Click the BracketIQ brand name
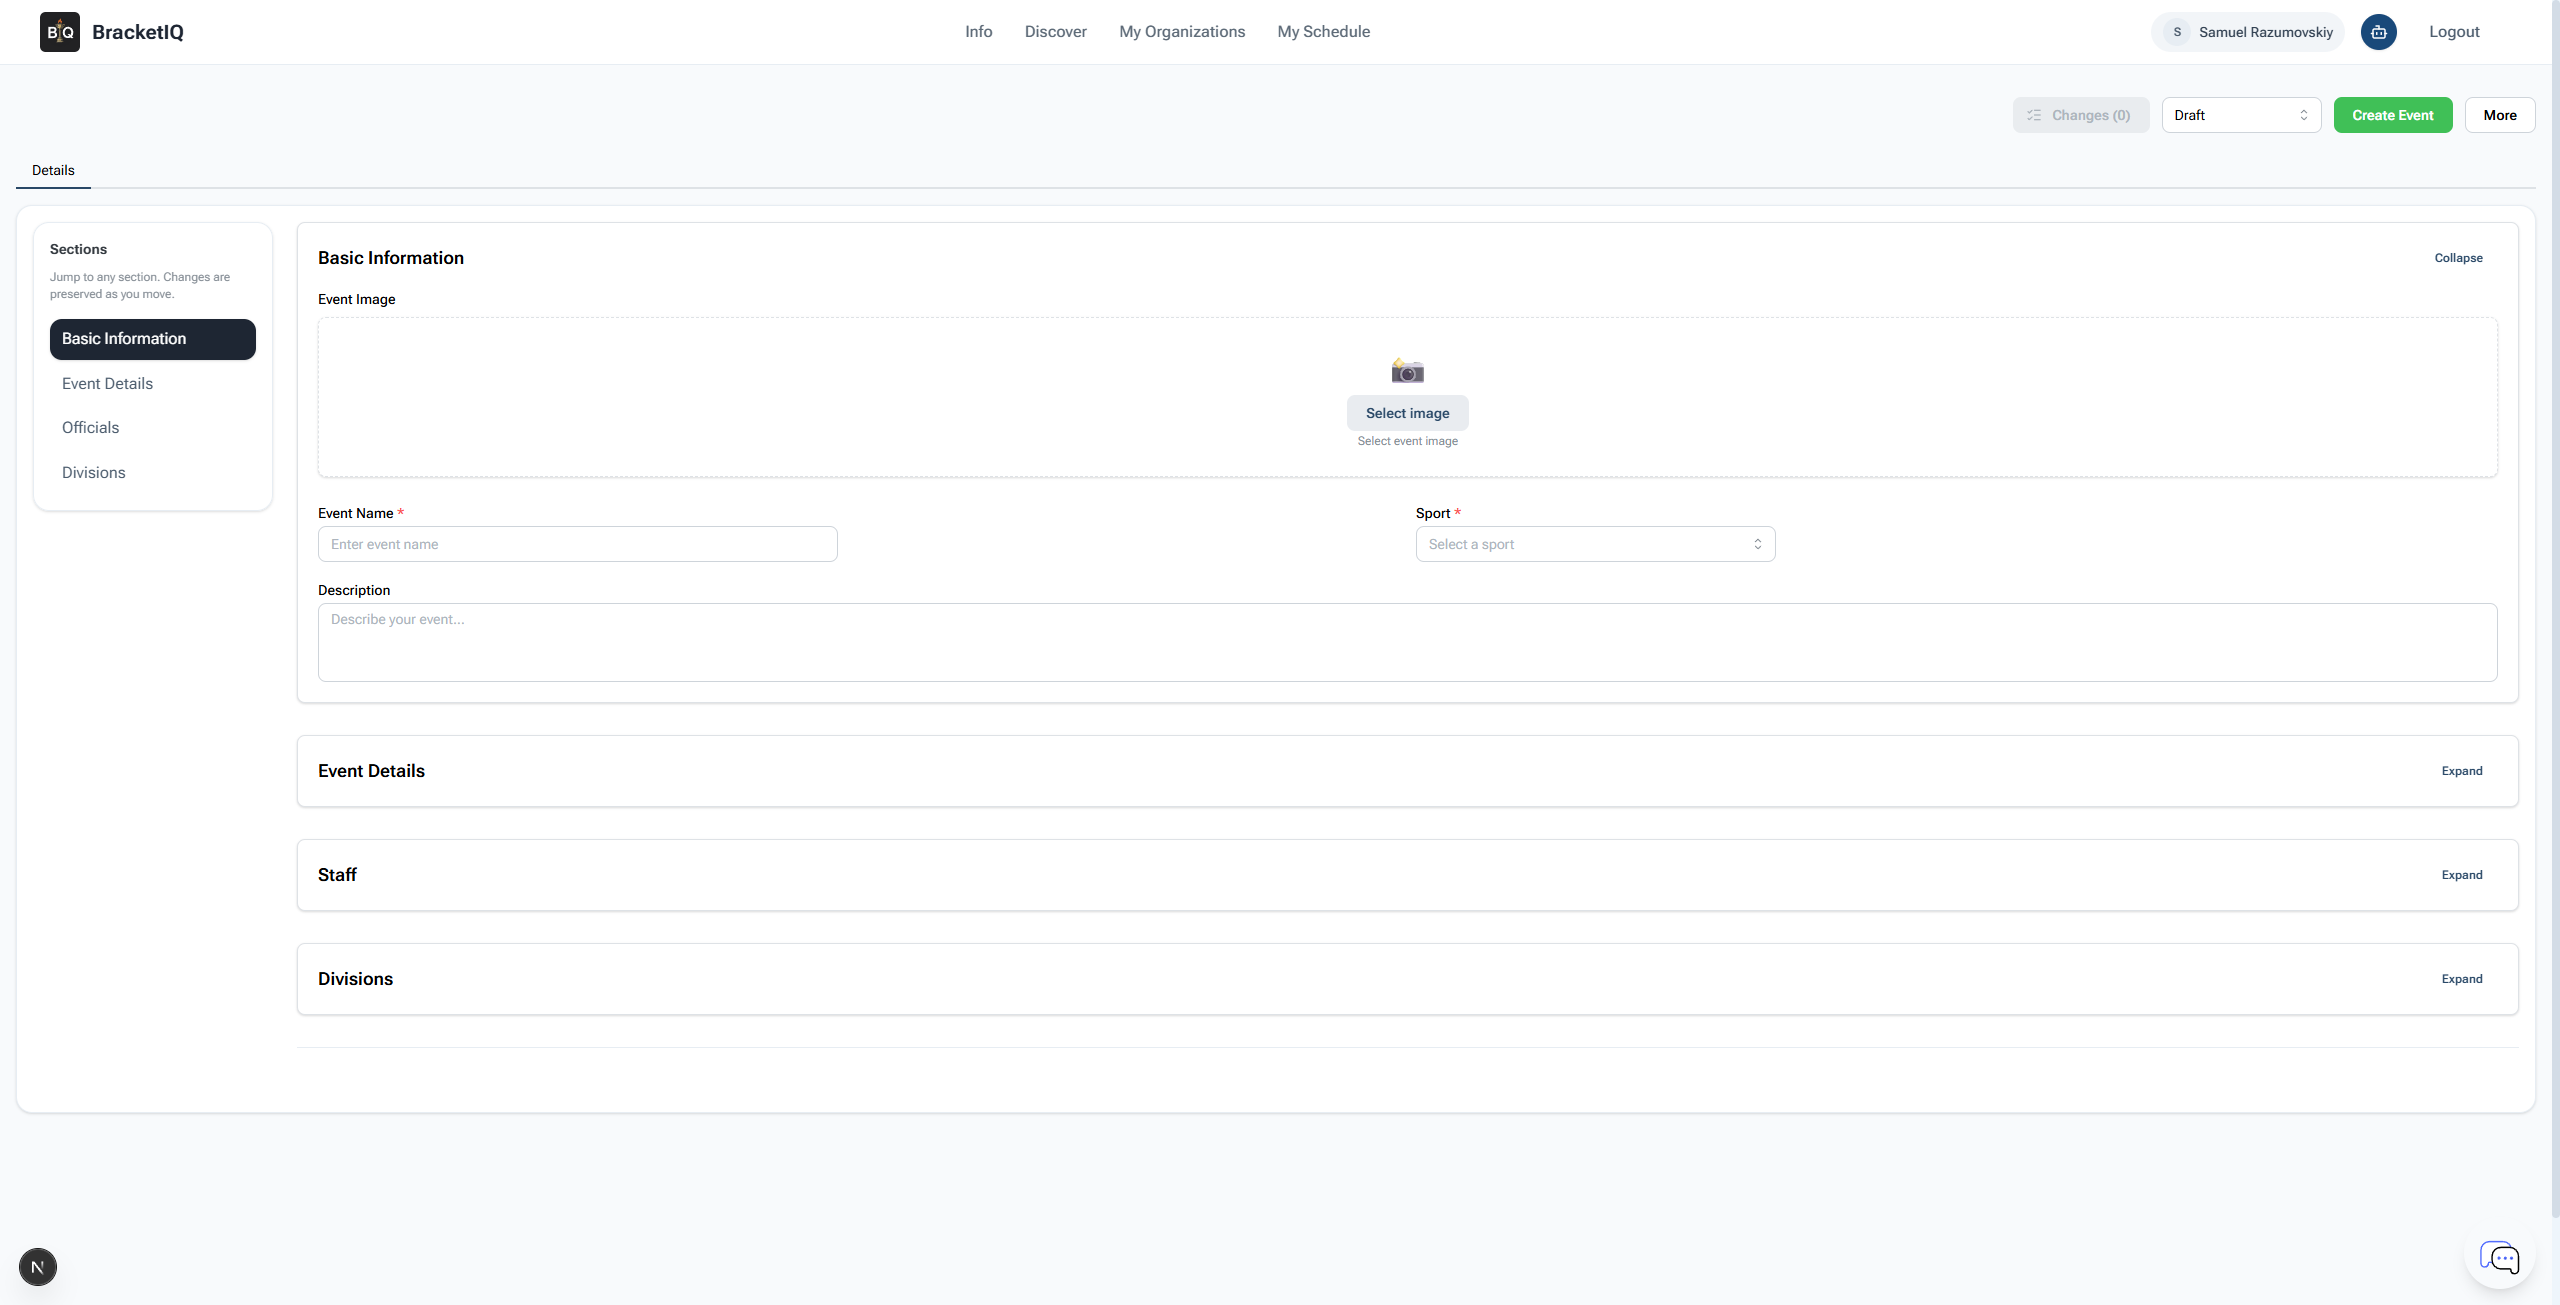The height and width of the screenshot is (1305, 2560). [x=138, y=32]
